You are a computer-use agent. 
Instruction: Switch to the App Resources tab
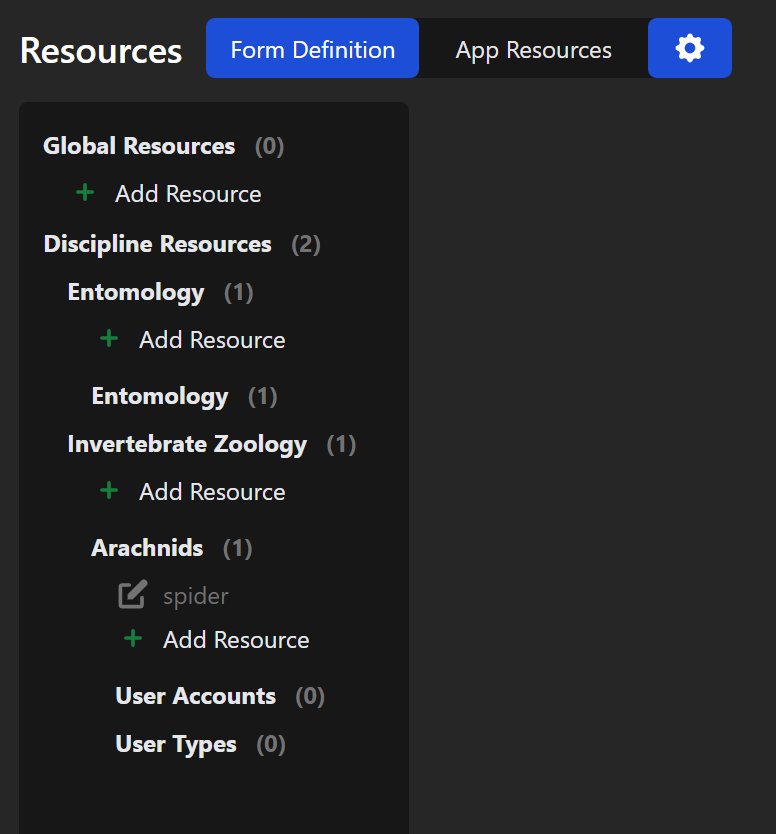(533, 48)
